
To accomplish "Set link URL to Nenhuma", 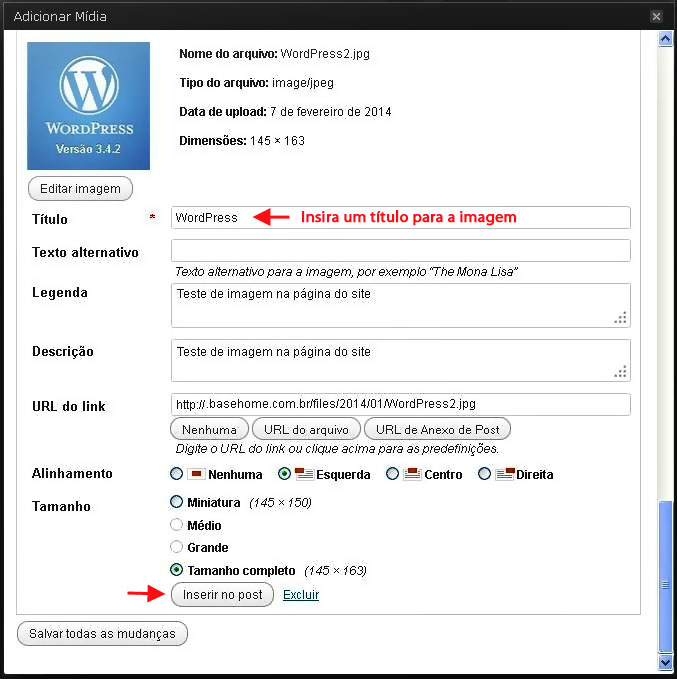I will point(209,429).
